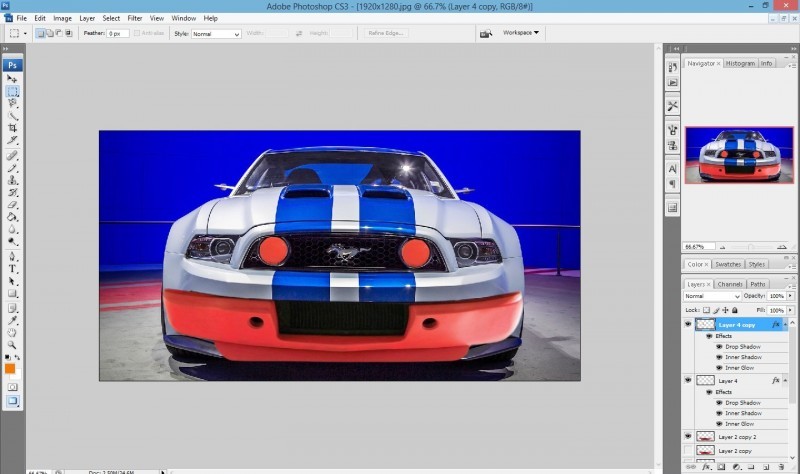Toggle Quick Mask mode

click(12, 387)
